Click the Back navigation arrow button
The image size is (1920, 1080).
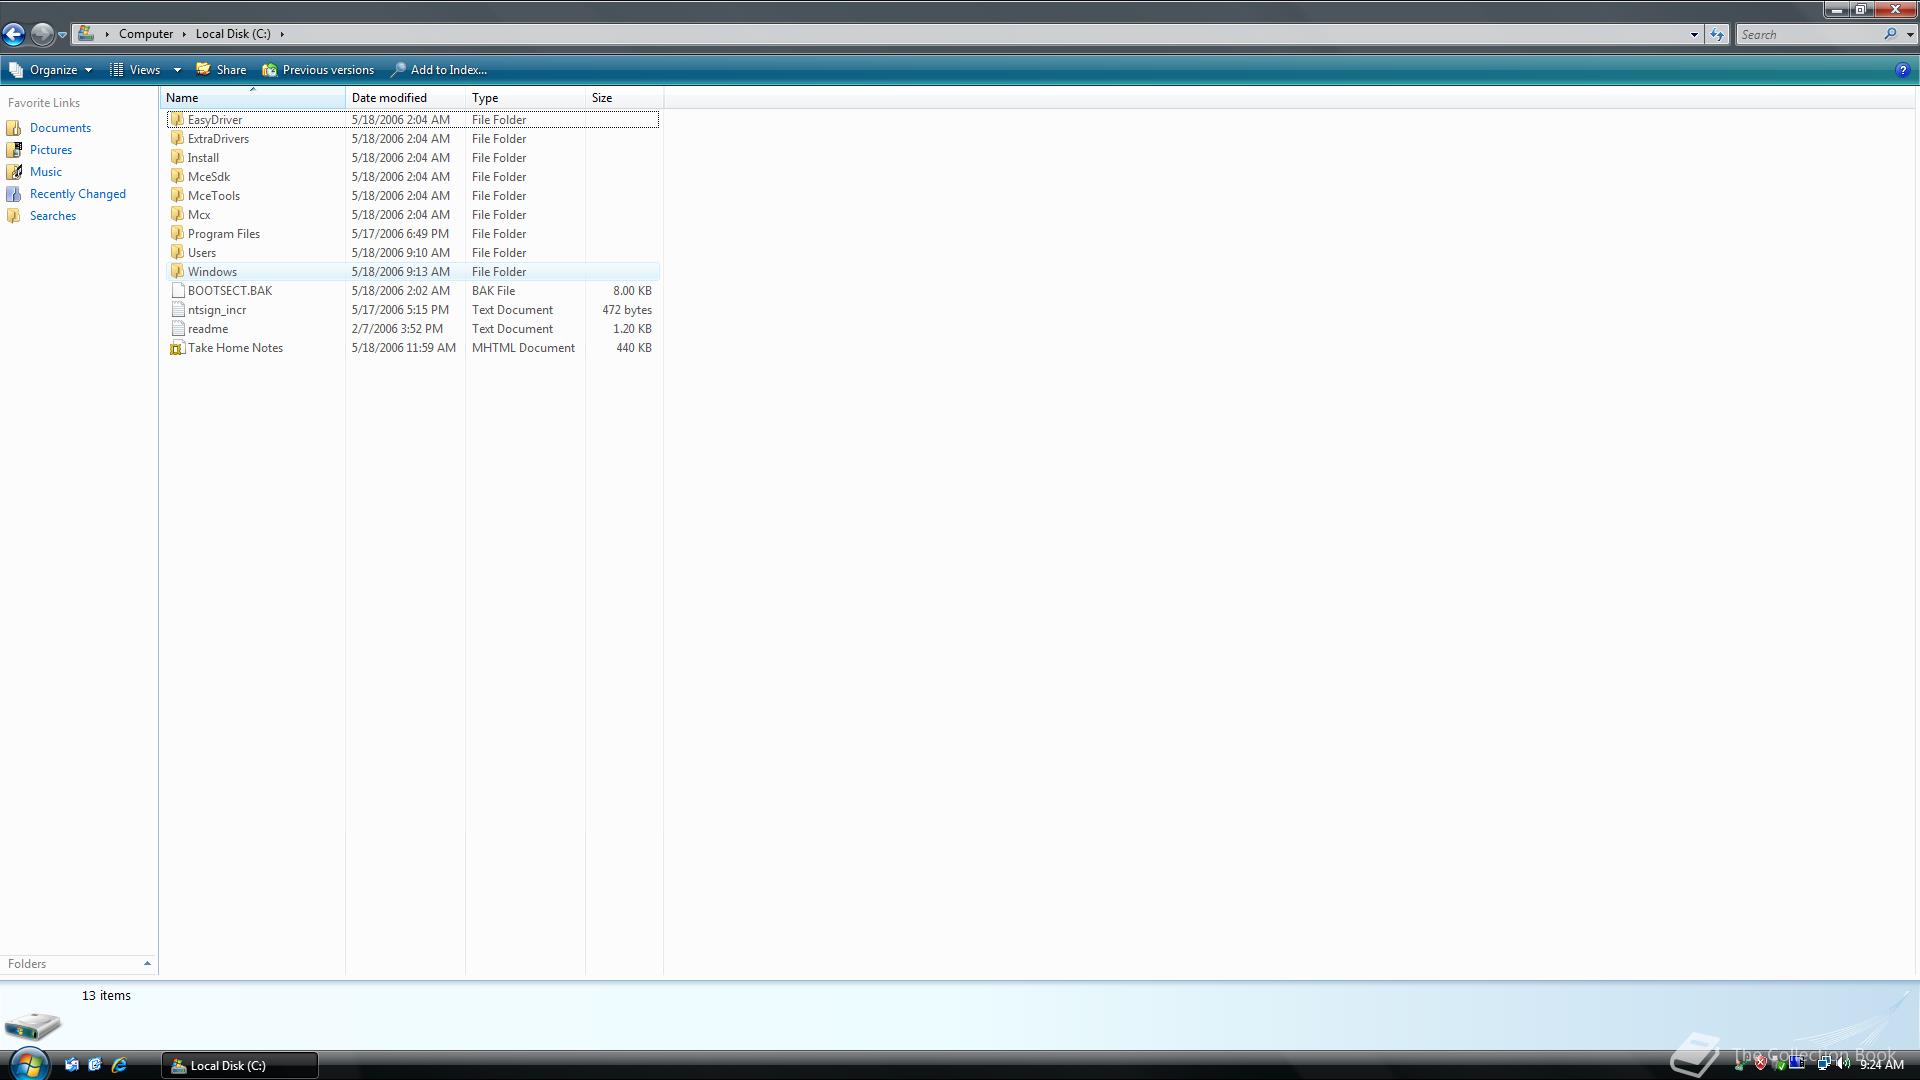click(14, 34)
